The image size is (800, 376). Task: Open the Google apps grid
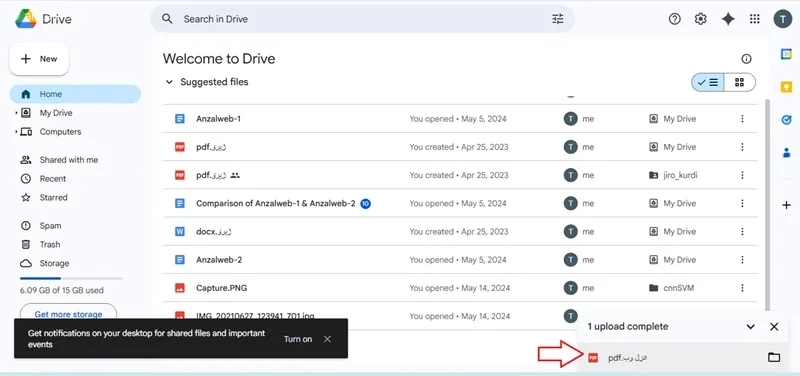pos(754,19)
